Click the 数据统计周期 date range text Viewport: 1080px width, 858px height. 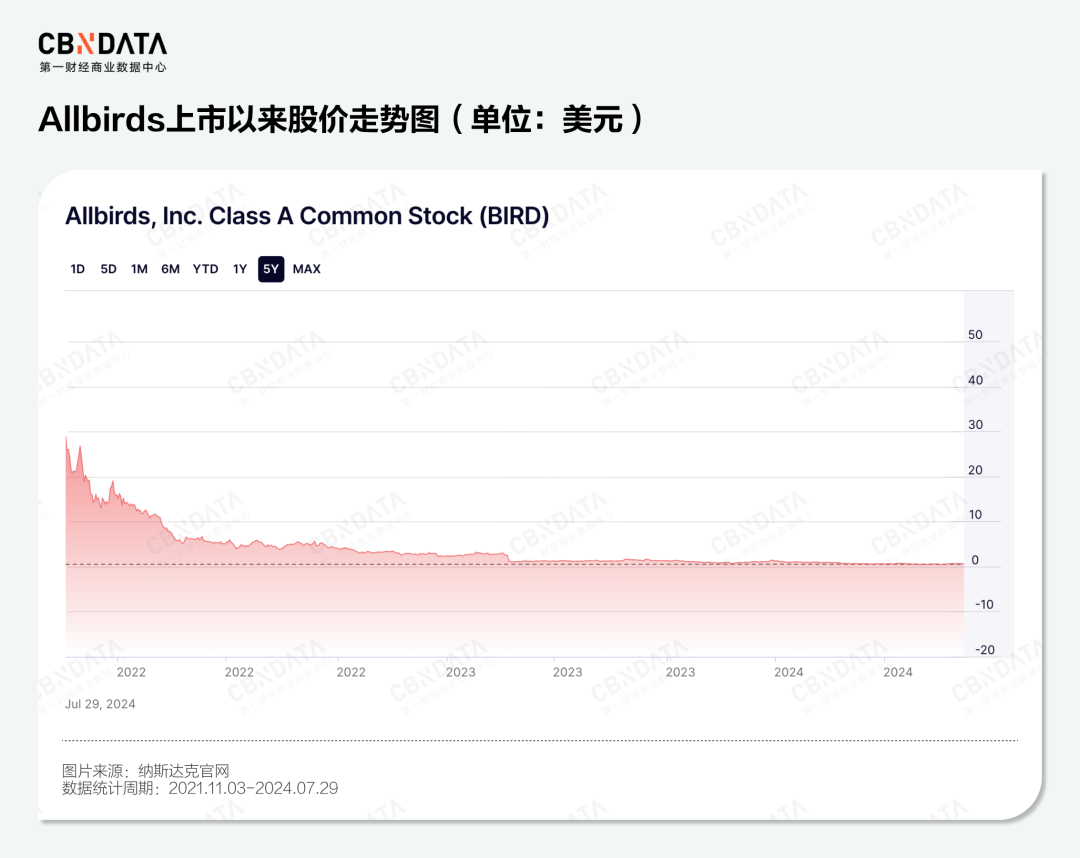[x=200, y=789]
